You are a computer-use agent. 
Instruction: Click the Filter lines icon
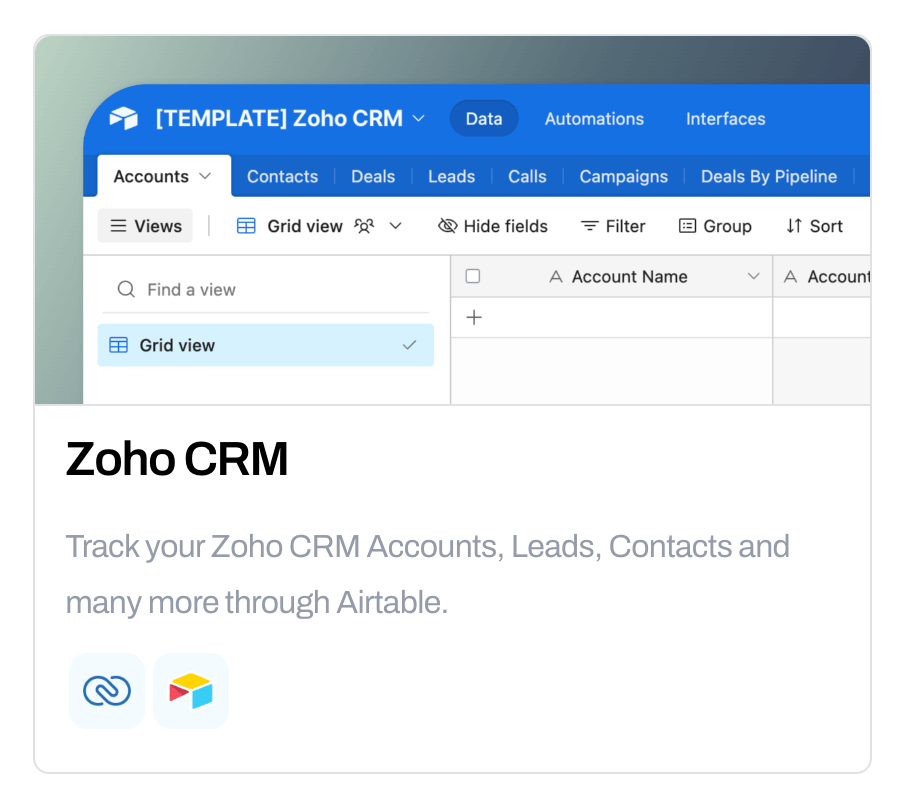point(590,226)
